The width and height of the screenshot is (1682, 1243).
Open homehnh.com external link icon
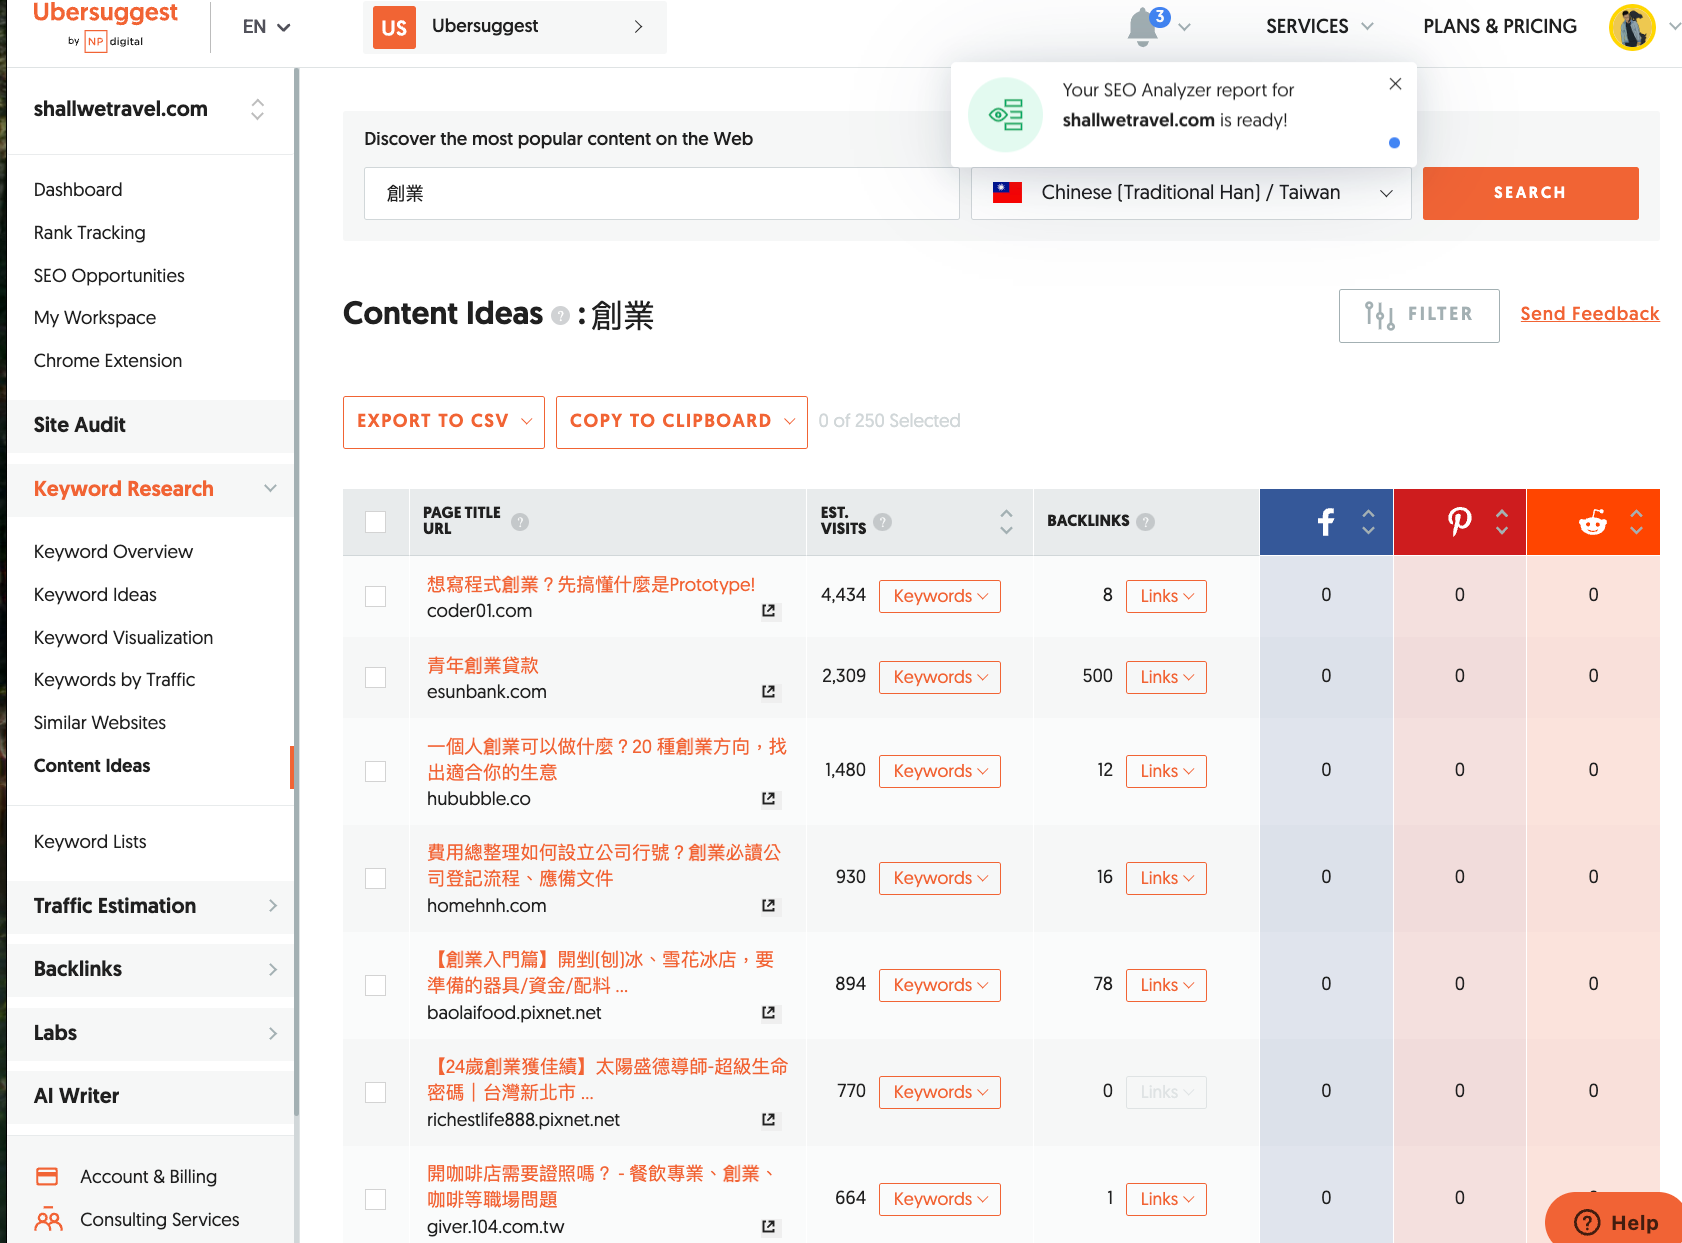coord(768,905)
